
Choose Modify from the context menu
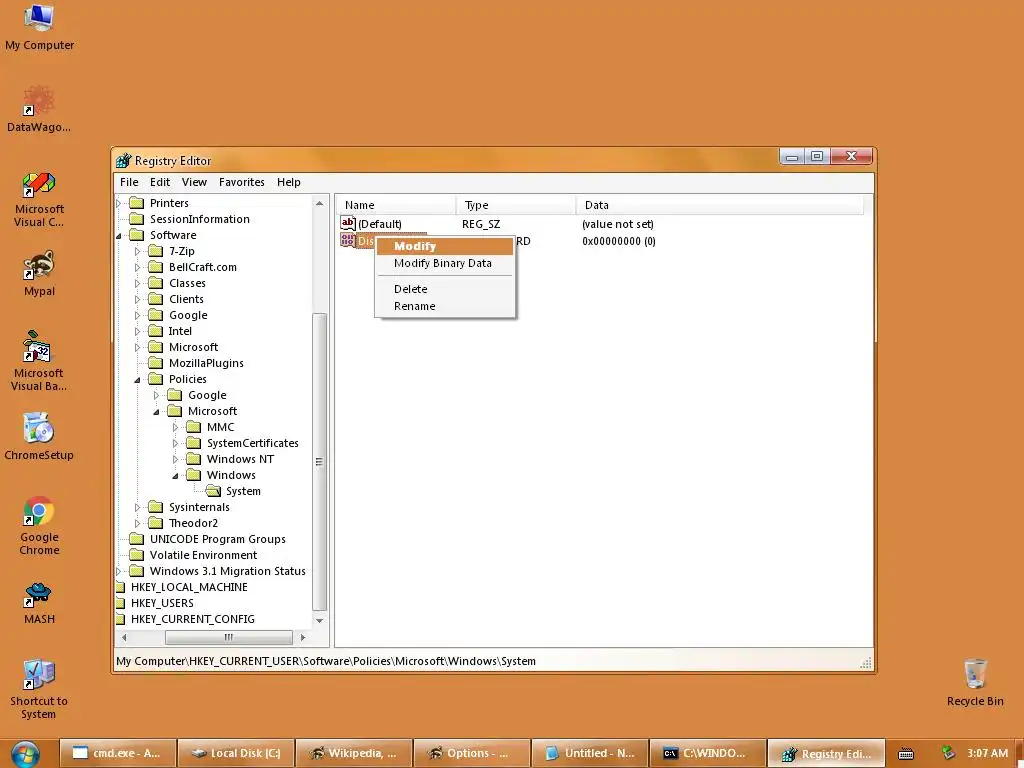click(x=445, y=246)
